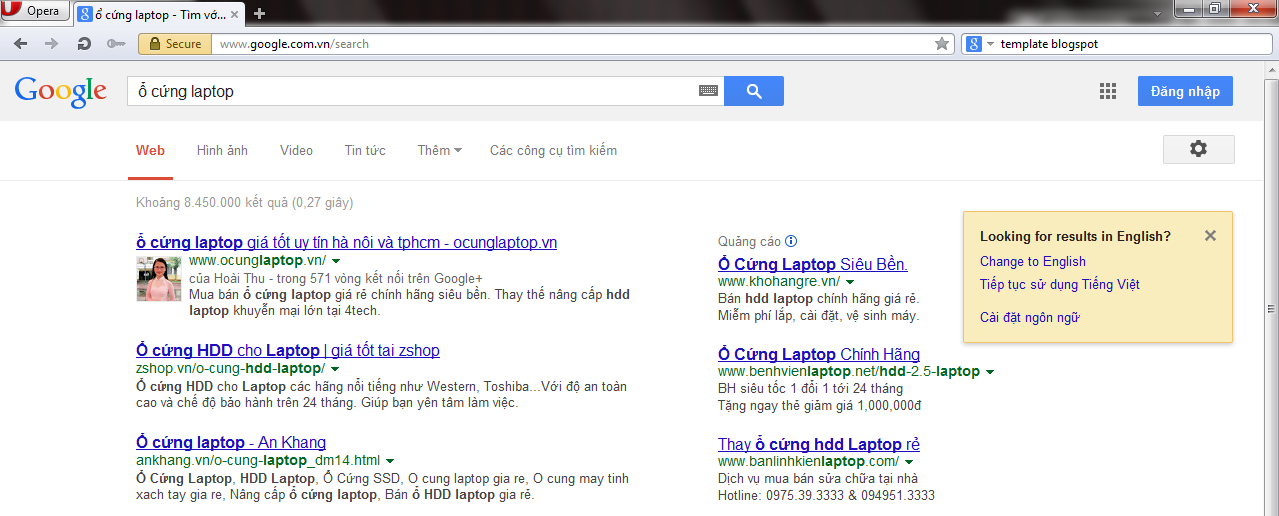Open the Google apps grid icon
1279x516 pixels.
(x=1107, y=91)
